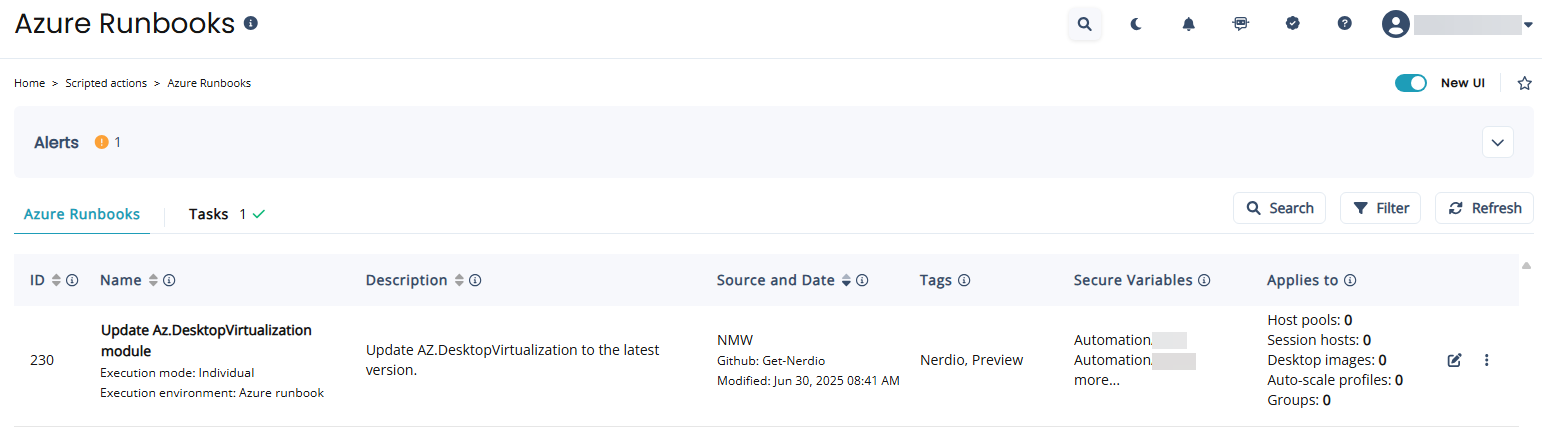The image size is (1542, 438).
Task: Go to Scripted actions breadcrumb link
Action: point(106,83)
